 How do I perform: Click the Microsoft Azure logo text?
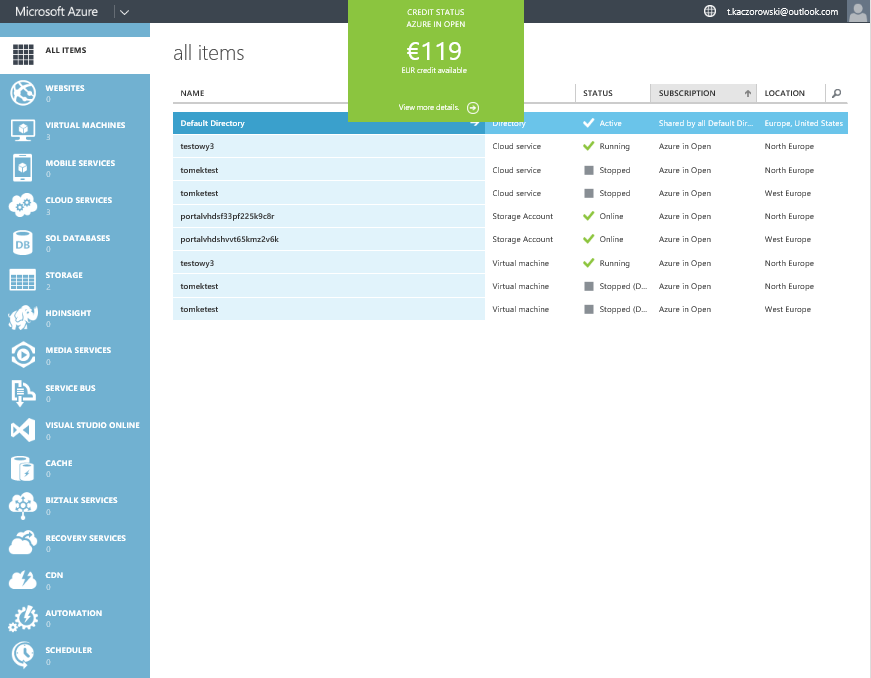coord(57,12)
